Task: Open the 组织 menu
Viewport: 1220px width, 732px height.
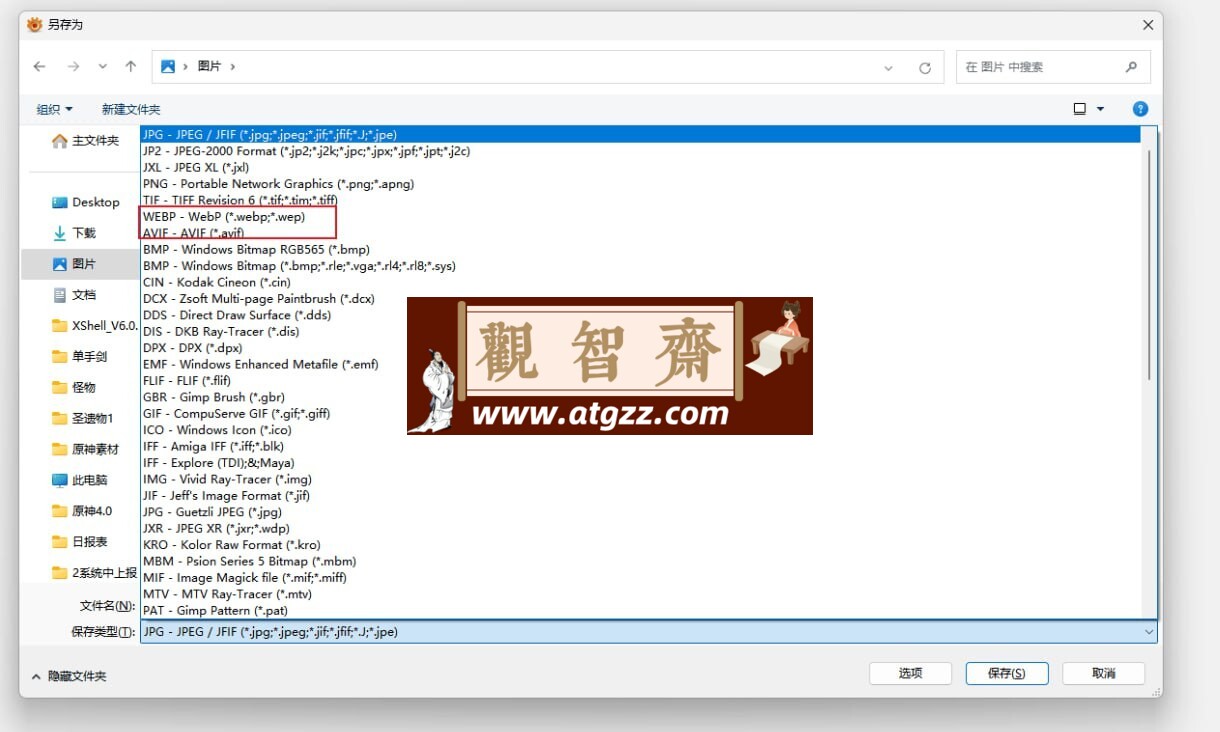Action: [55, 109]
